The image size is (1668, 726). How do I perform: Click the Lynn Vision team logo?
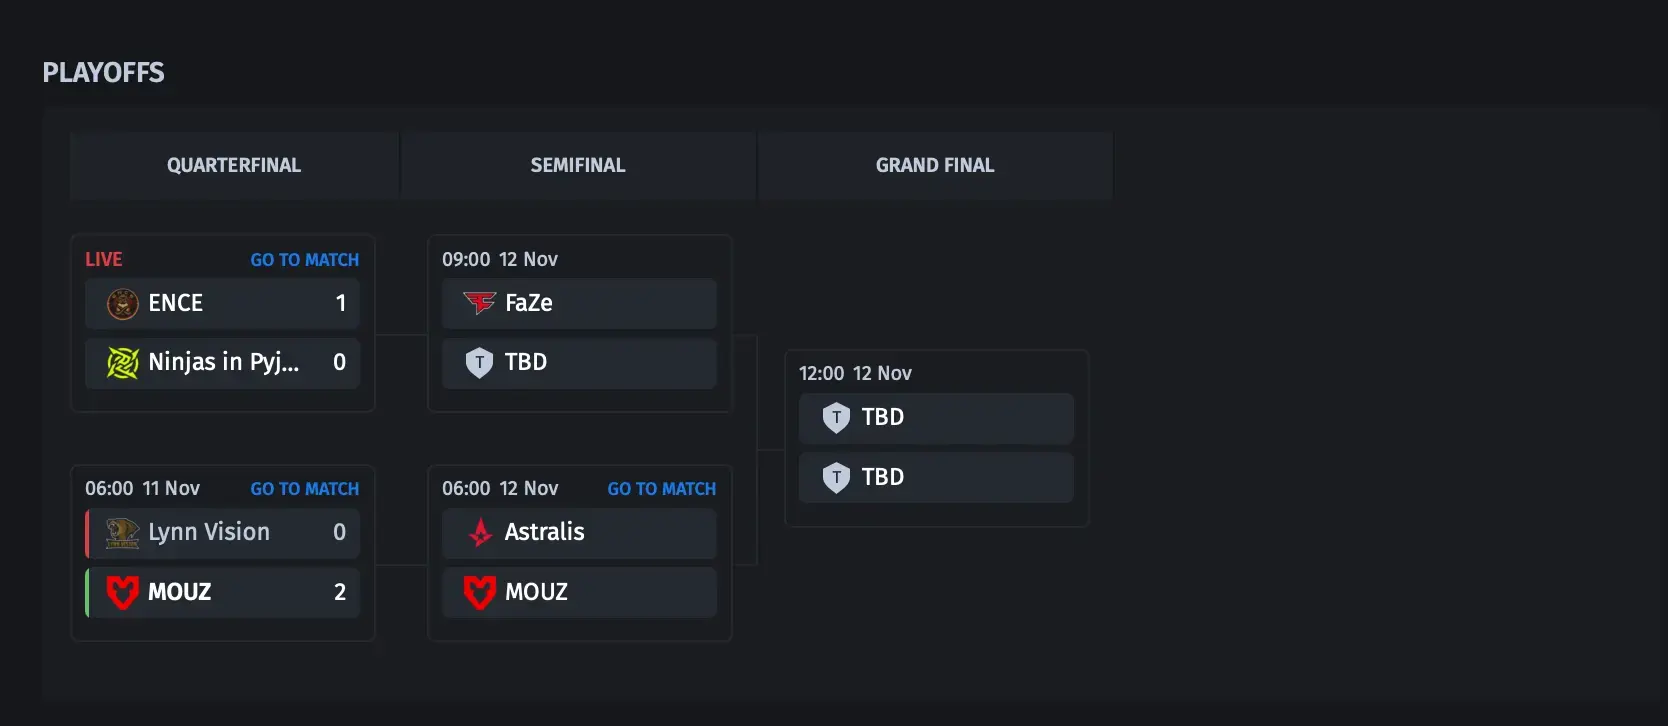[x=123, y=533]
